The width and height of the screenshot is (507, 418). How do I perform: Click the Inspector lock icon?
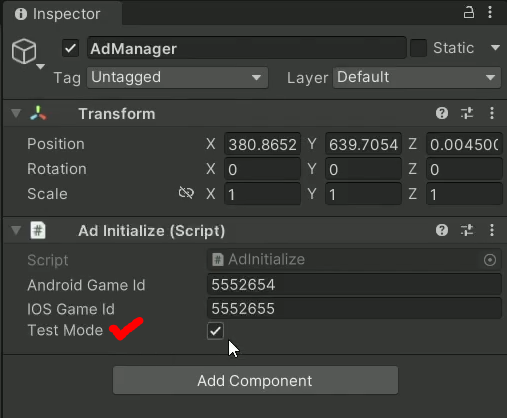tap(469, 13)
